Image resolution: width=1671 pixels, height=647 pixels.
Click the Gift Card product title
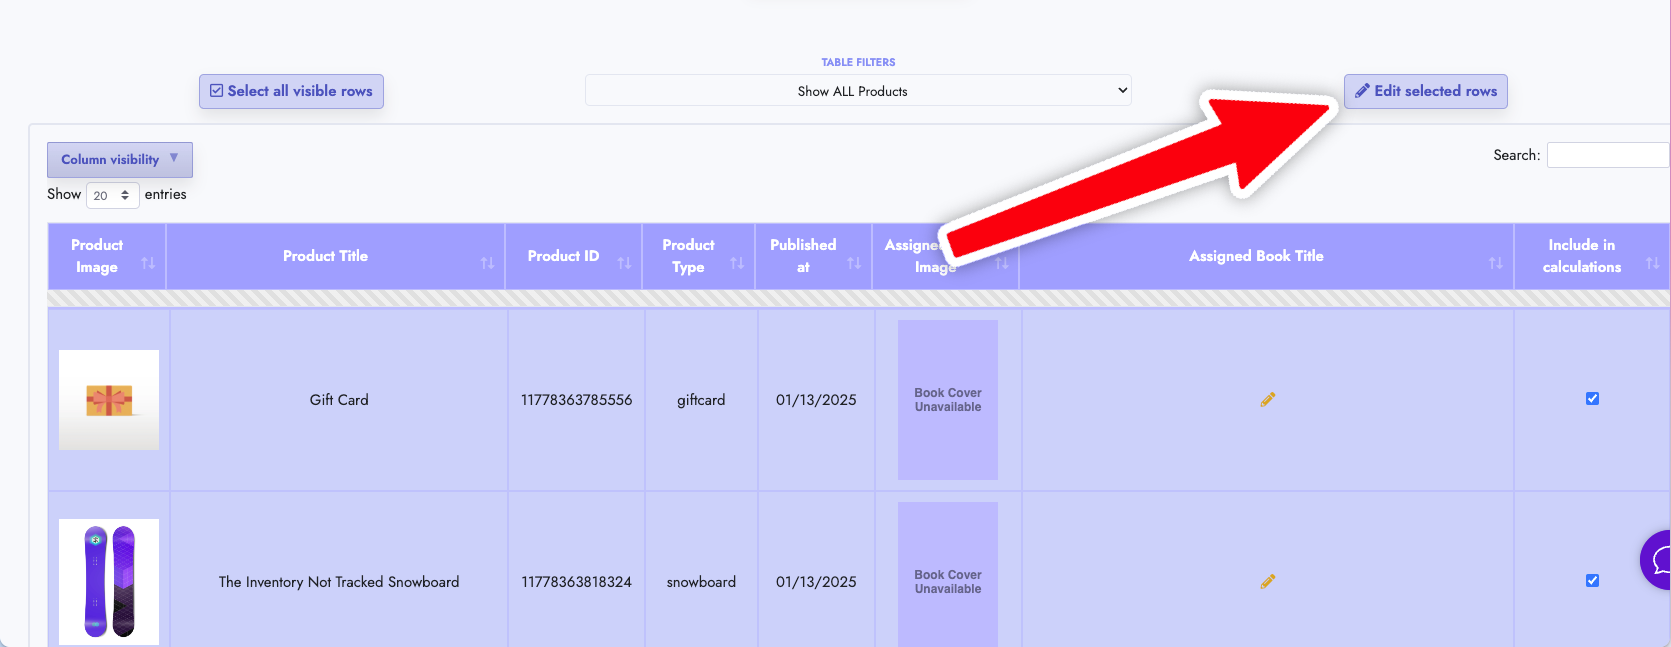(x=339, y=400)
